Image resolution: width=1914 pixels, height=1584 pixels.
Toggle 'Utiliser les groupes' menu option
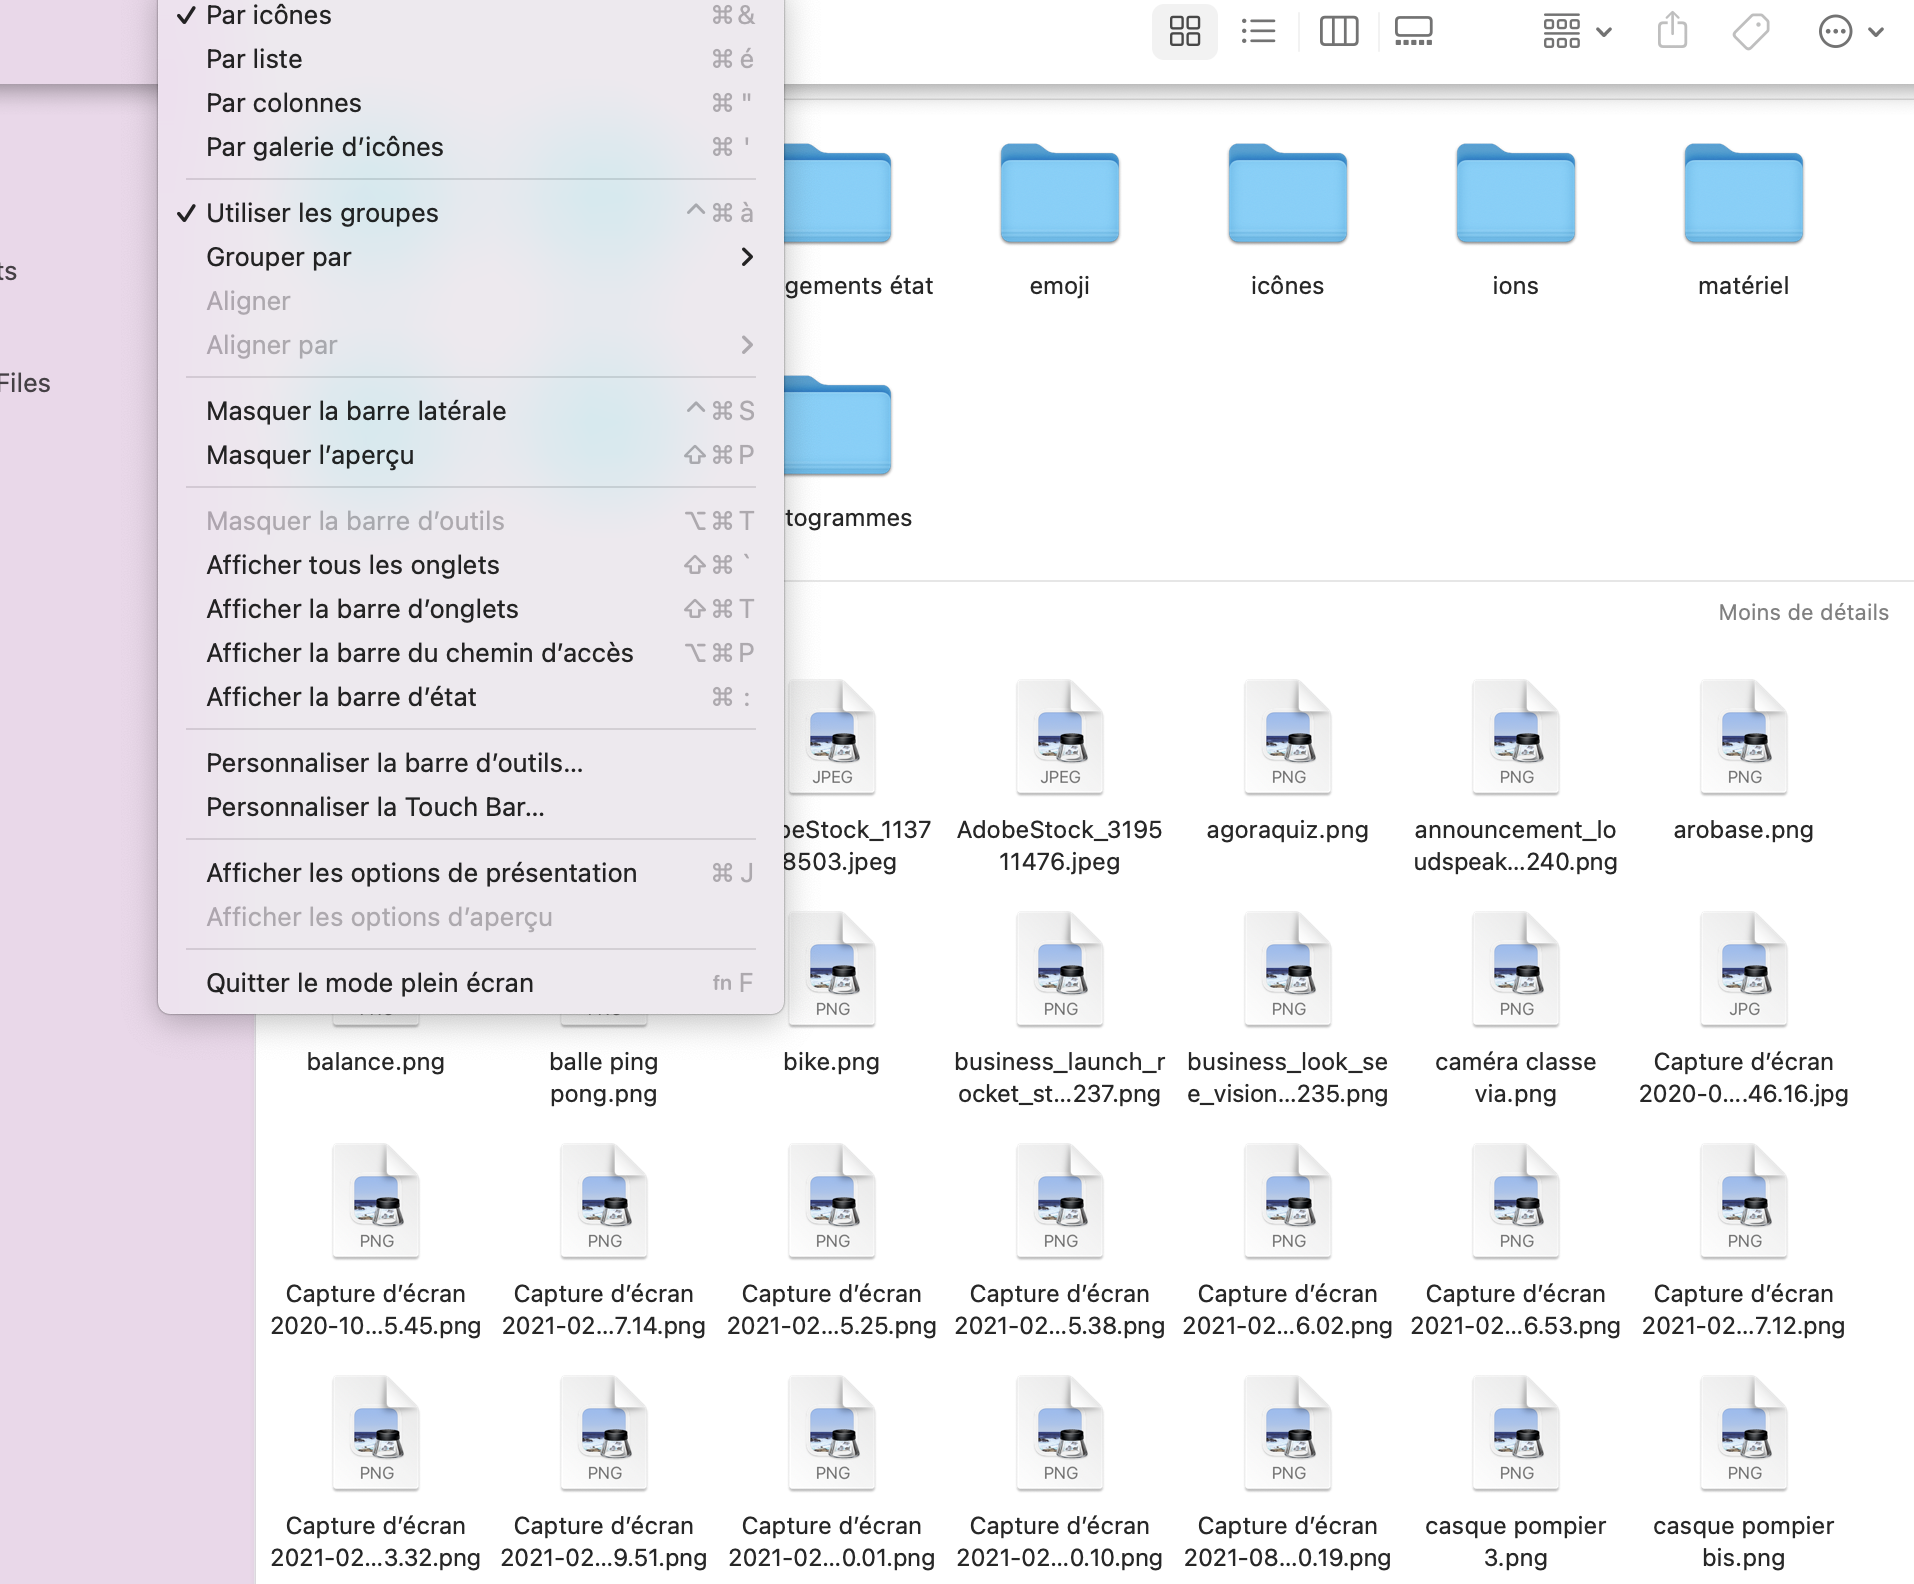click(x=471, y=213)
